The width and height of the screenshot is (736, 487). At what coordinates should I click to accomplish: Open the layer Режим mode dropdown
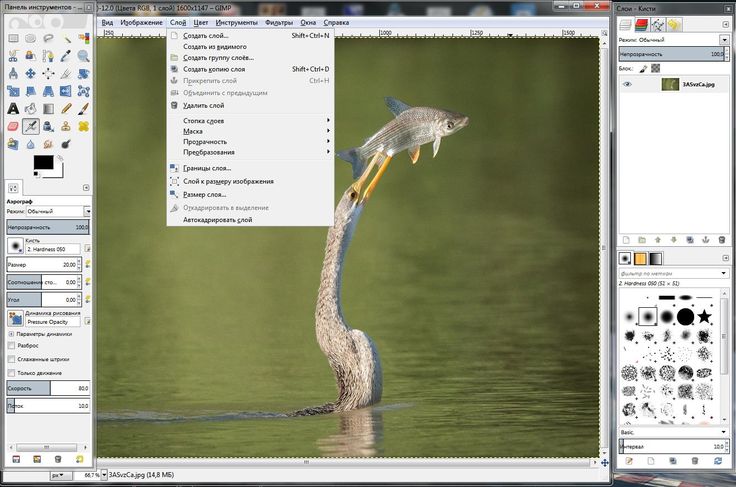coord(724,40)
